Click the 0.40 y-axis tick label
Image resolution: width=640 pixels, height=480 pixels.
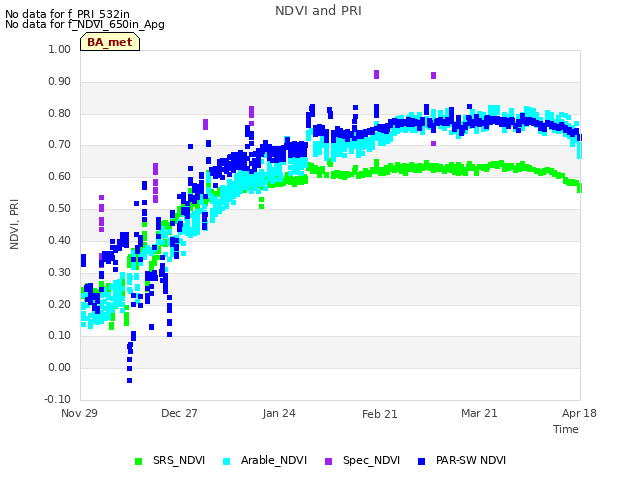click(60, 240)
